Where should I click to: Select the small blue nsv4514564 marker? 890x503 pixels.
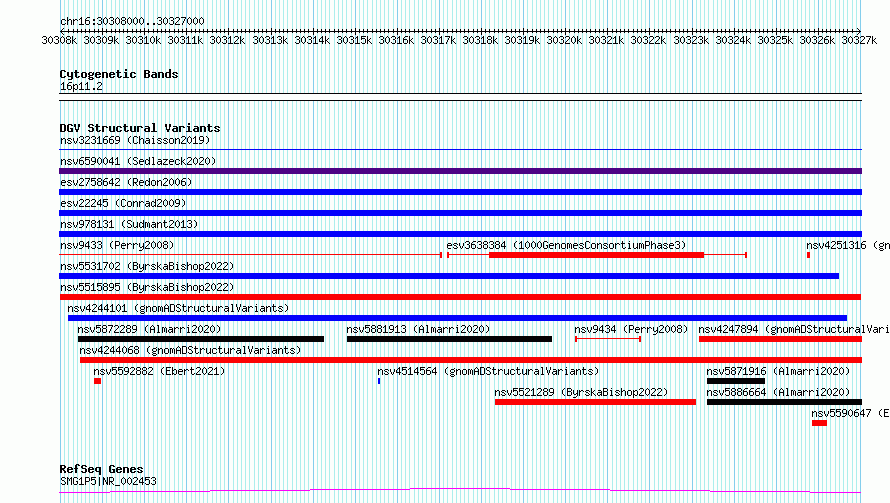click(379, 381)
